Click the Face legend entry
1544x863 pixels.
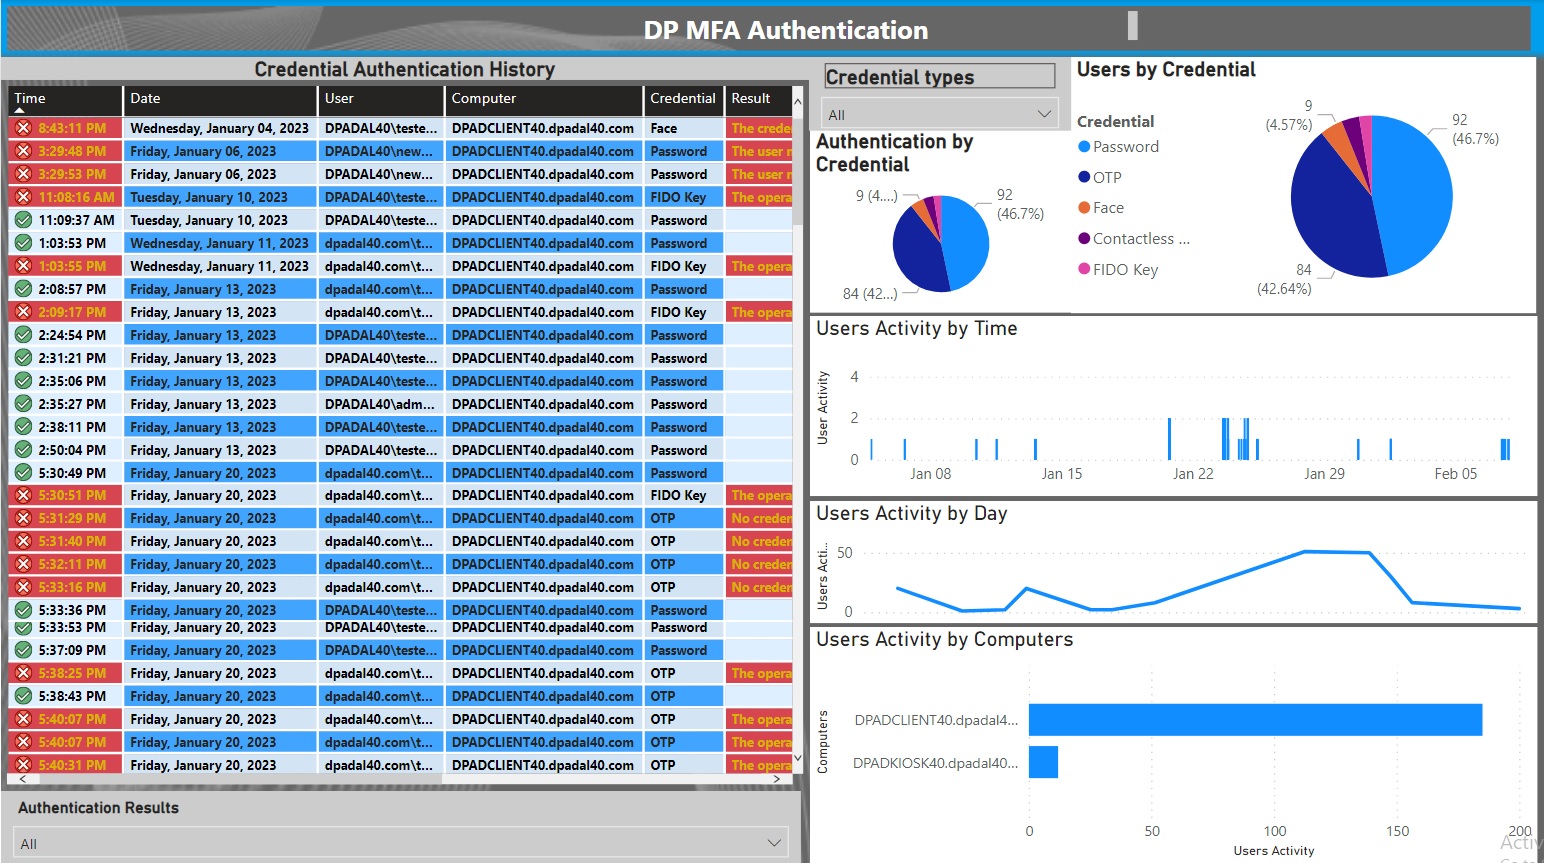1108,208
